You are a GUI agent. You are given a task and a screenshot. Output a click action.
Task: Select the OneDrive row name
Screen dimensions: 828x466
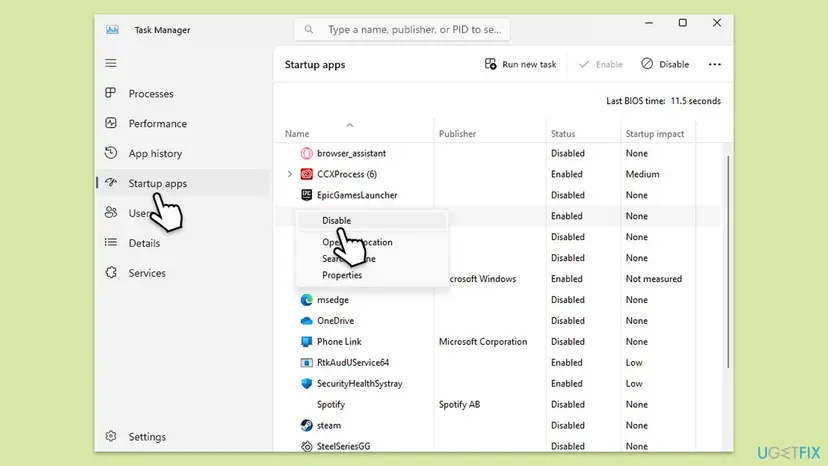[335, 321]
